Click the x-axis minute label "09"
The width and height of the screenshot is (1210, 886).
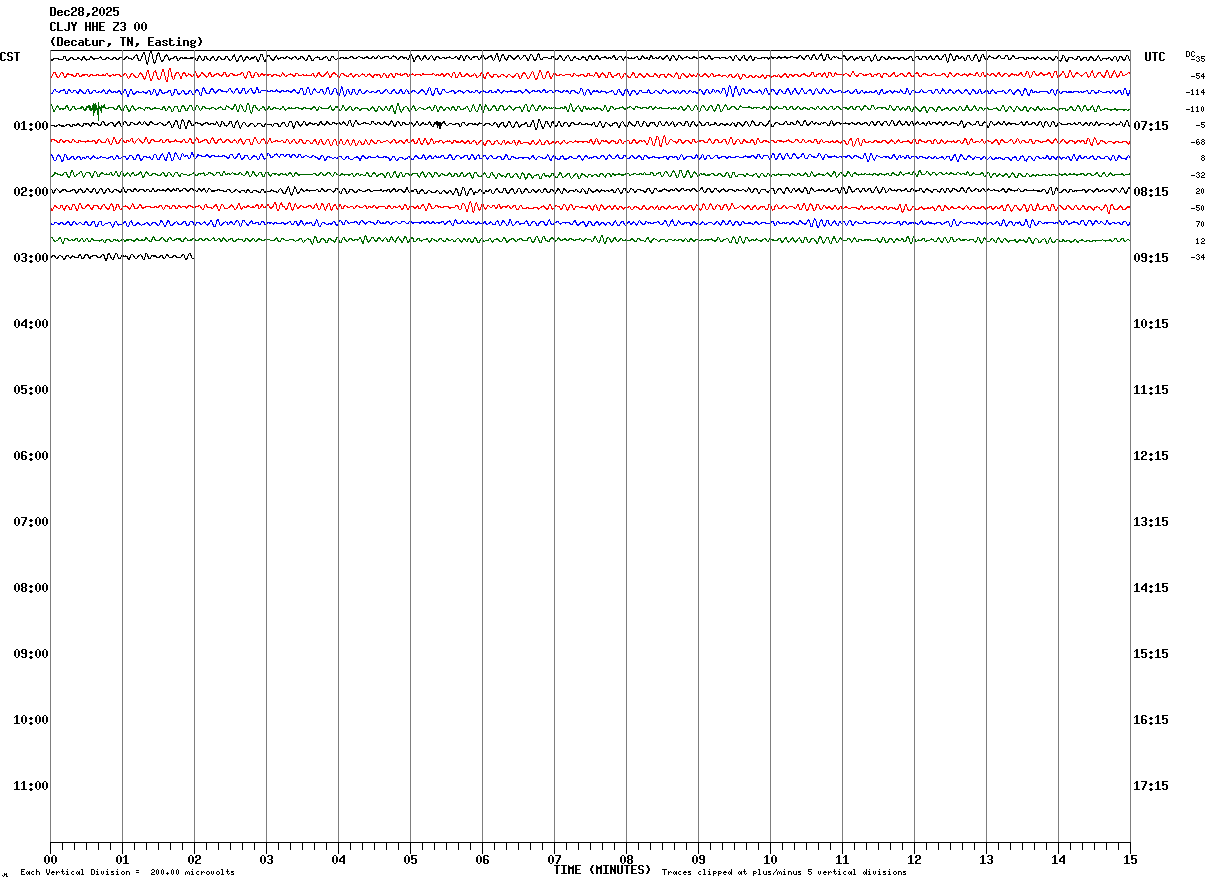click(x=698, y=860)
